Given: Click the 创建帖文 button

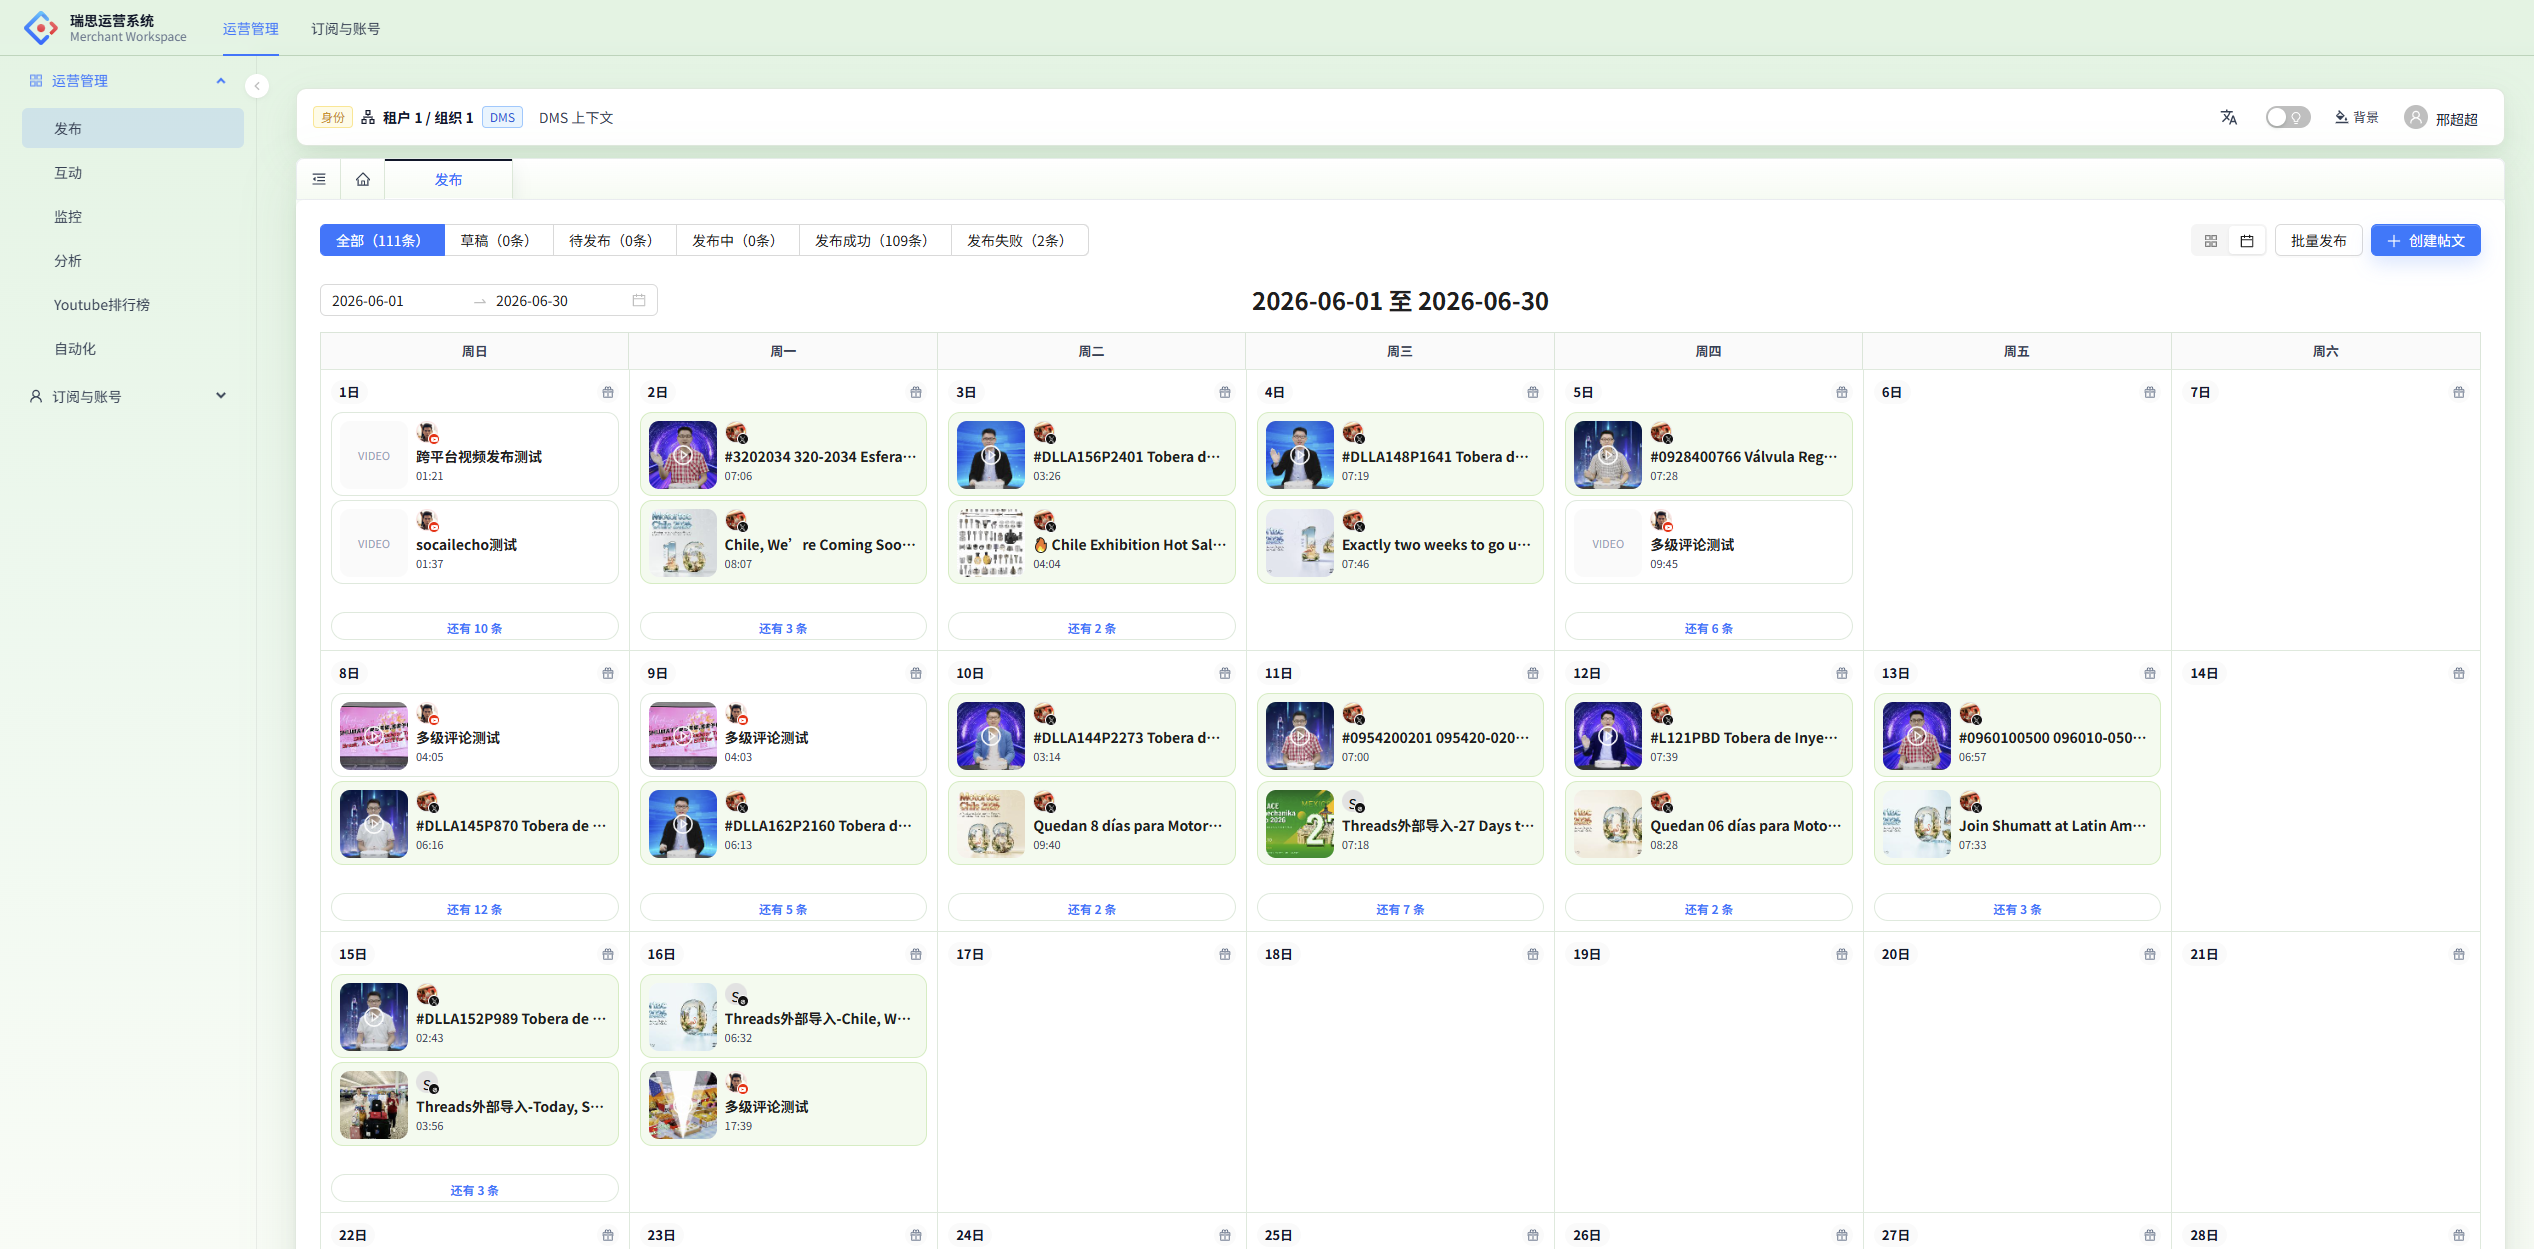Looking at the screenshot, I should 2425,241.
